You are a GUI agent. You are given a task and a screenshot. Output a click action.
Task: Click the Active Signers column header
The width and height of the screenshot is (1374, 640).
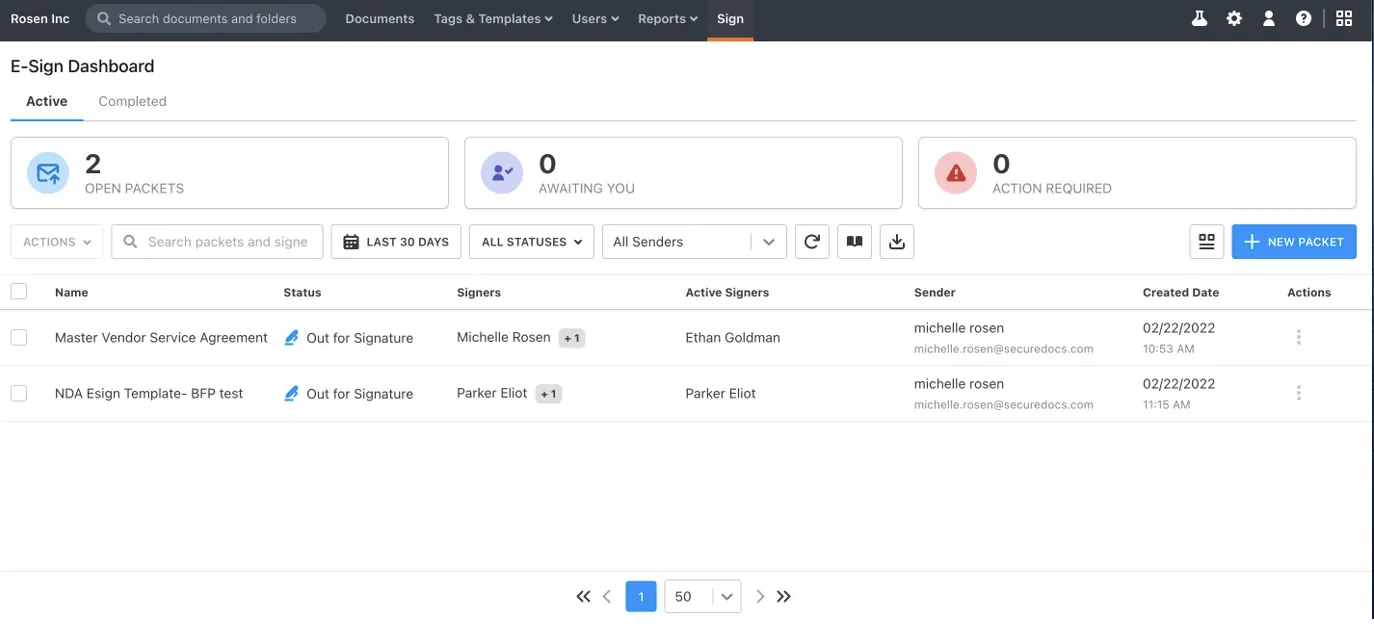pyautogui.click(x=727, y=293)
